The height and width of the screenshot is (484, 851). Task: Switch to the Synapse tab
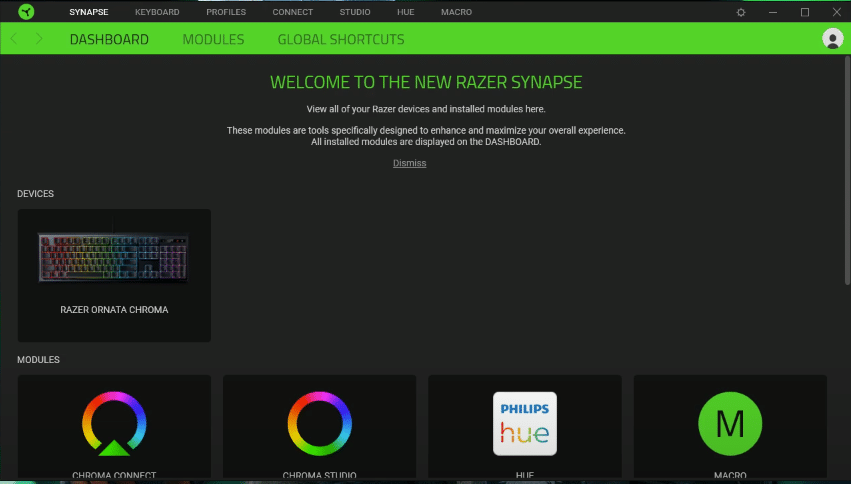pos(88,12)
